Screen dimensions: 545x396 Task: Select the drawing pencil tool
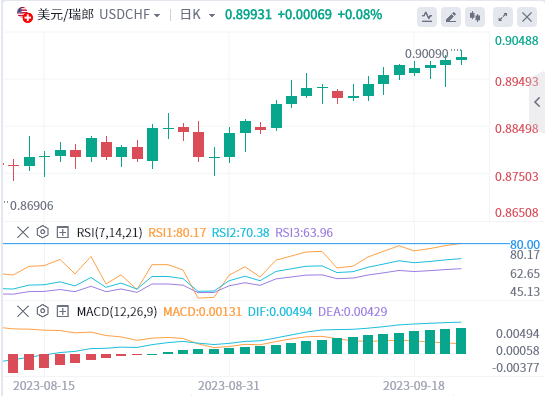[x=451, y=17]
